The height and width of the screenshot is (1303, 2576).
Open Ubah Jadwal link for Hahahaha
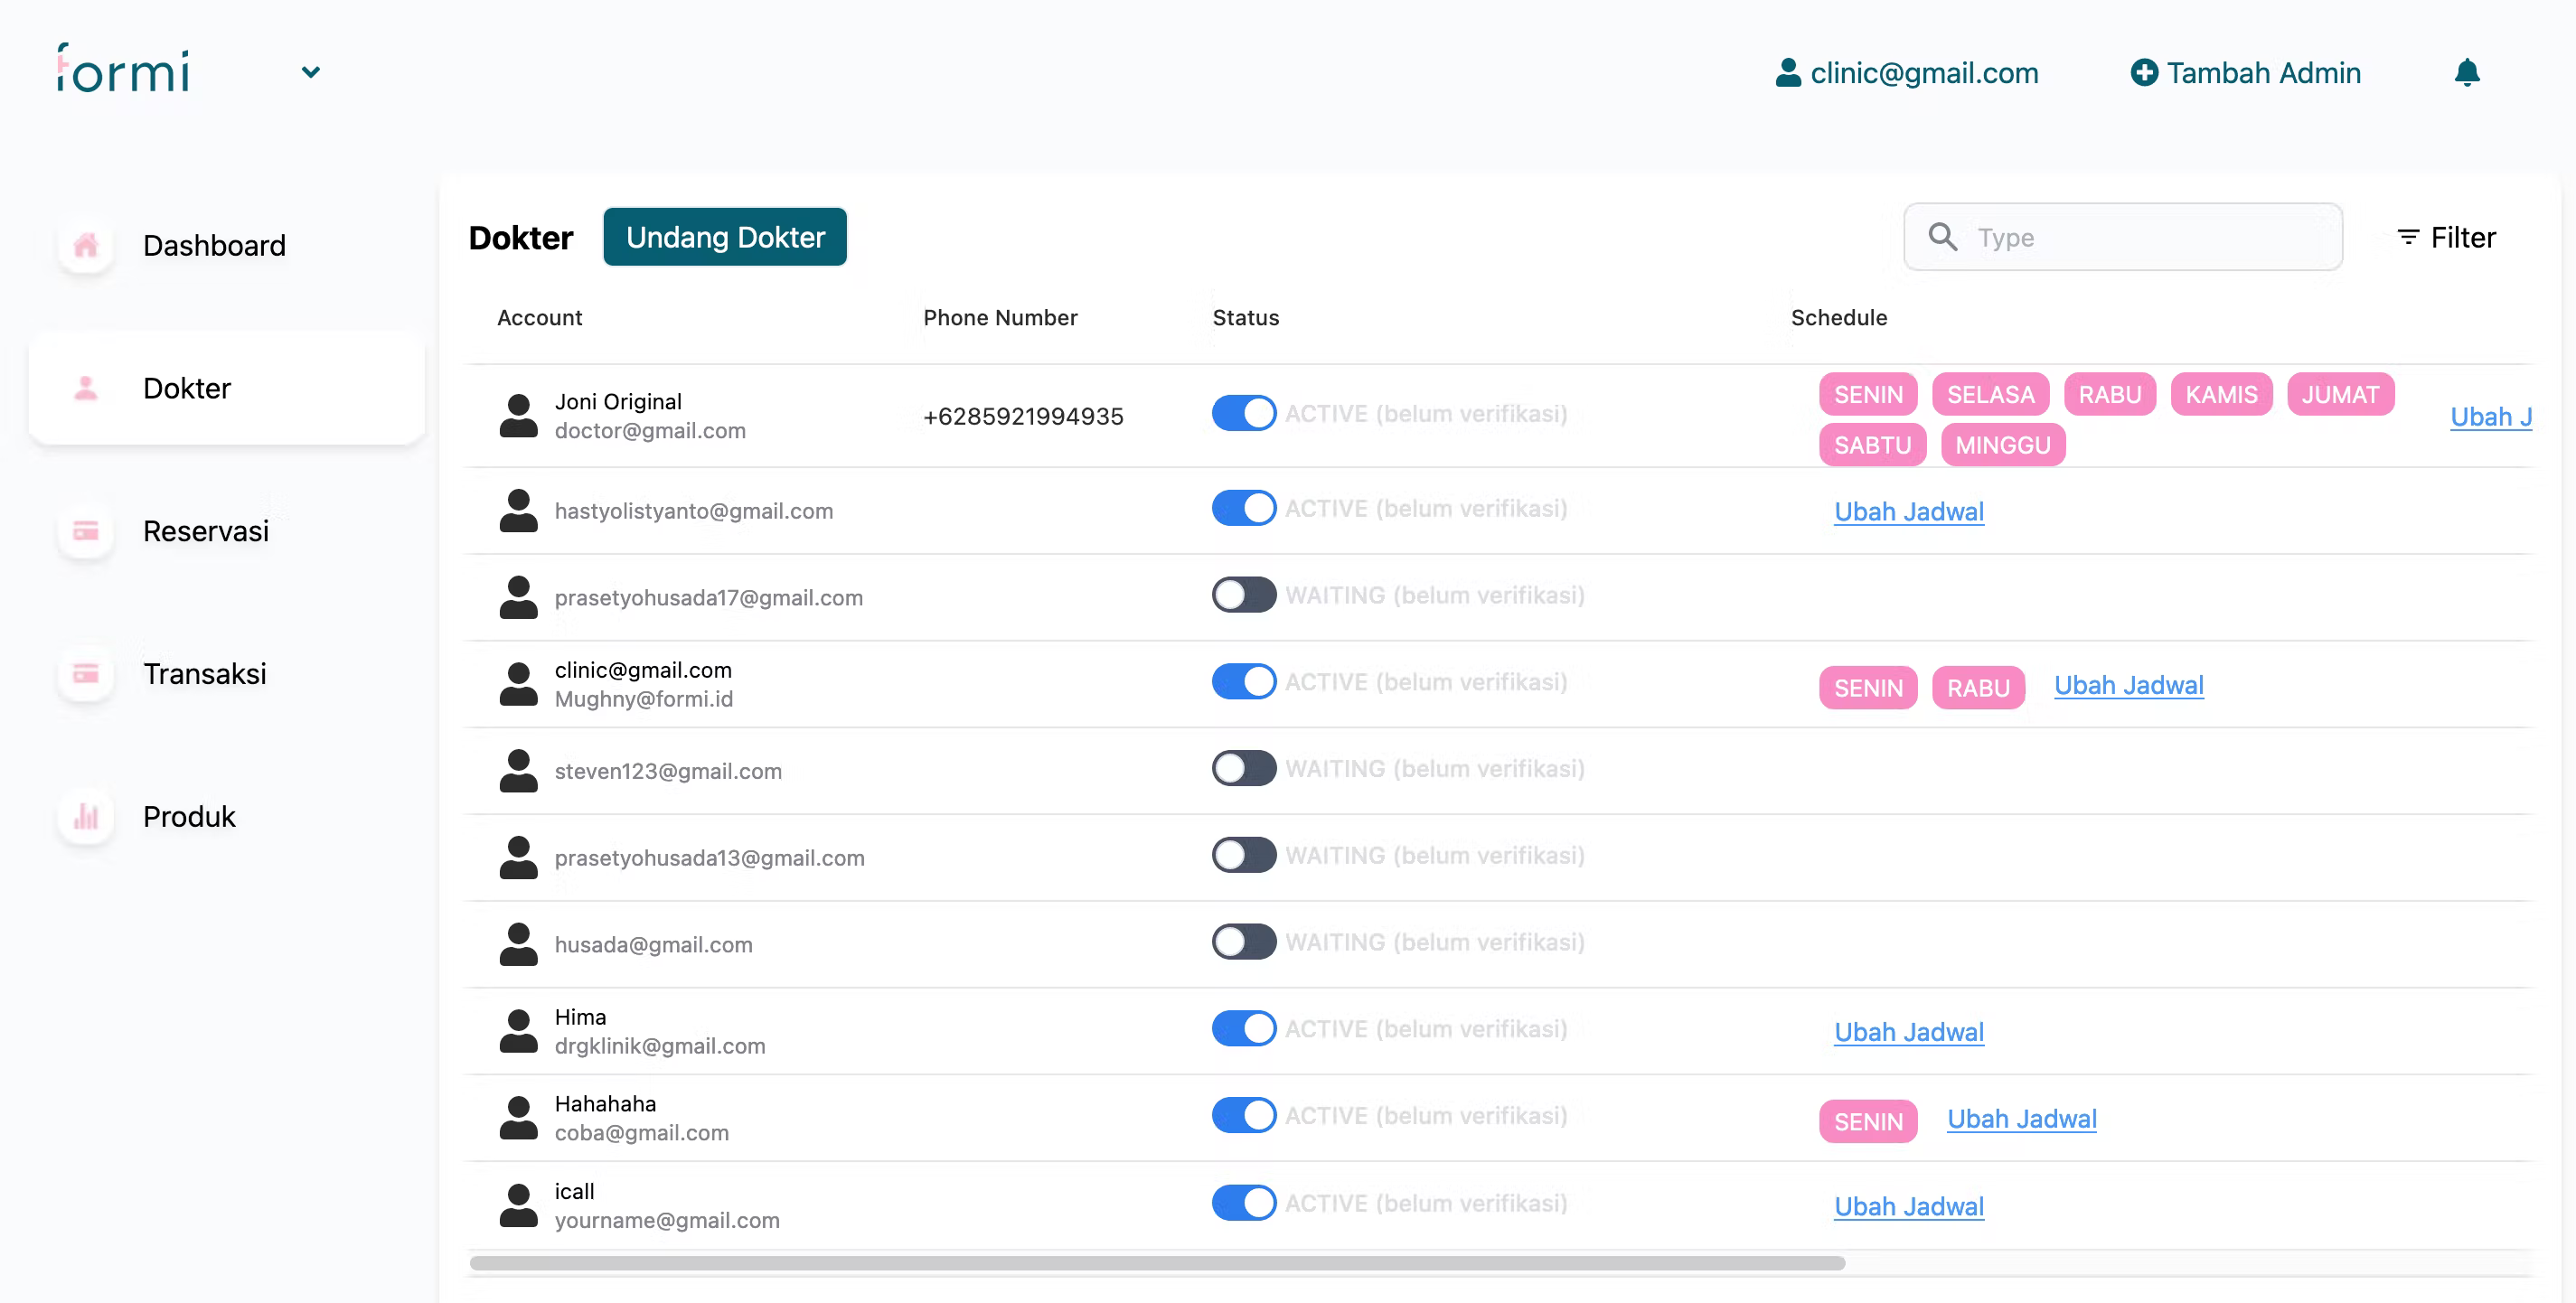pos(2021,1119)
